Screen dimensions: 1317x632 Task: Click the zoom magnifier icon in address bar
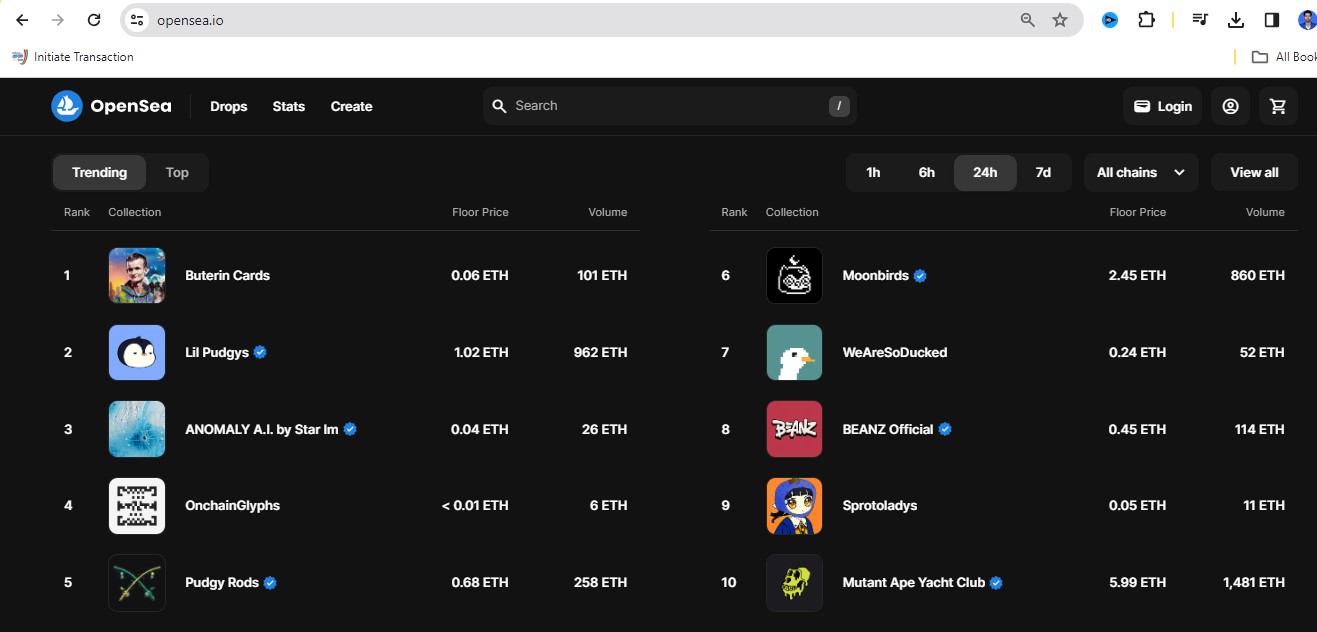(x=1028, y=20)
